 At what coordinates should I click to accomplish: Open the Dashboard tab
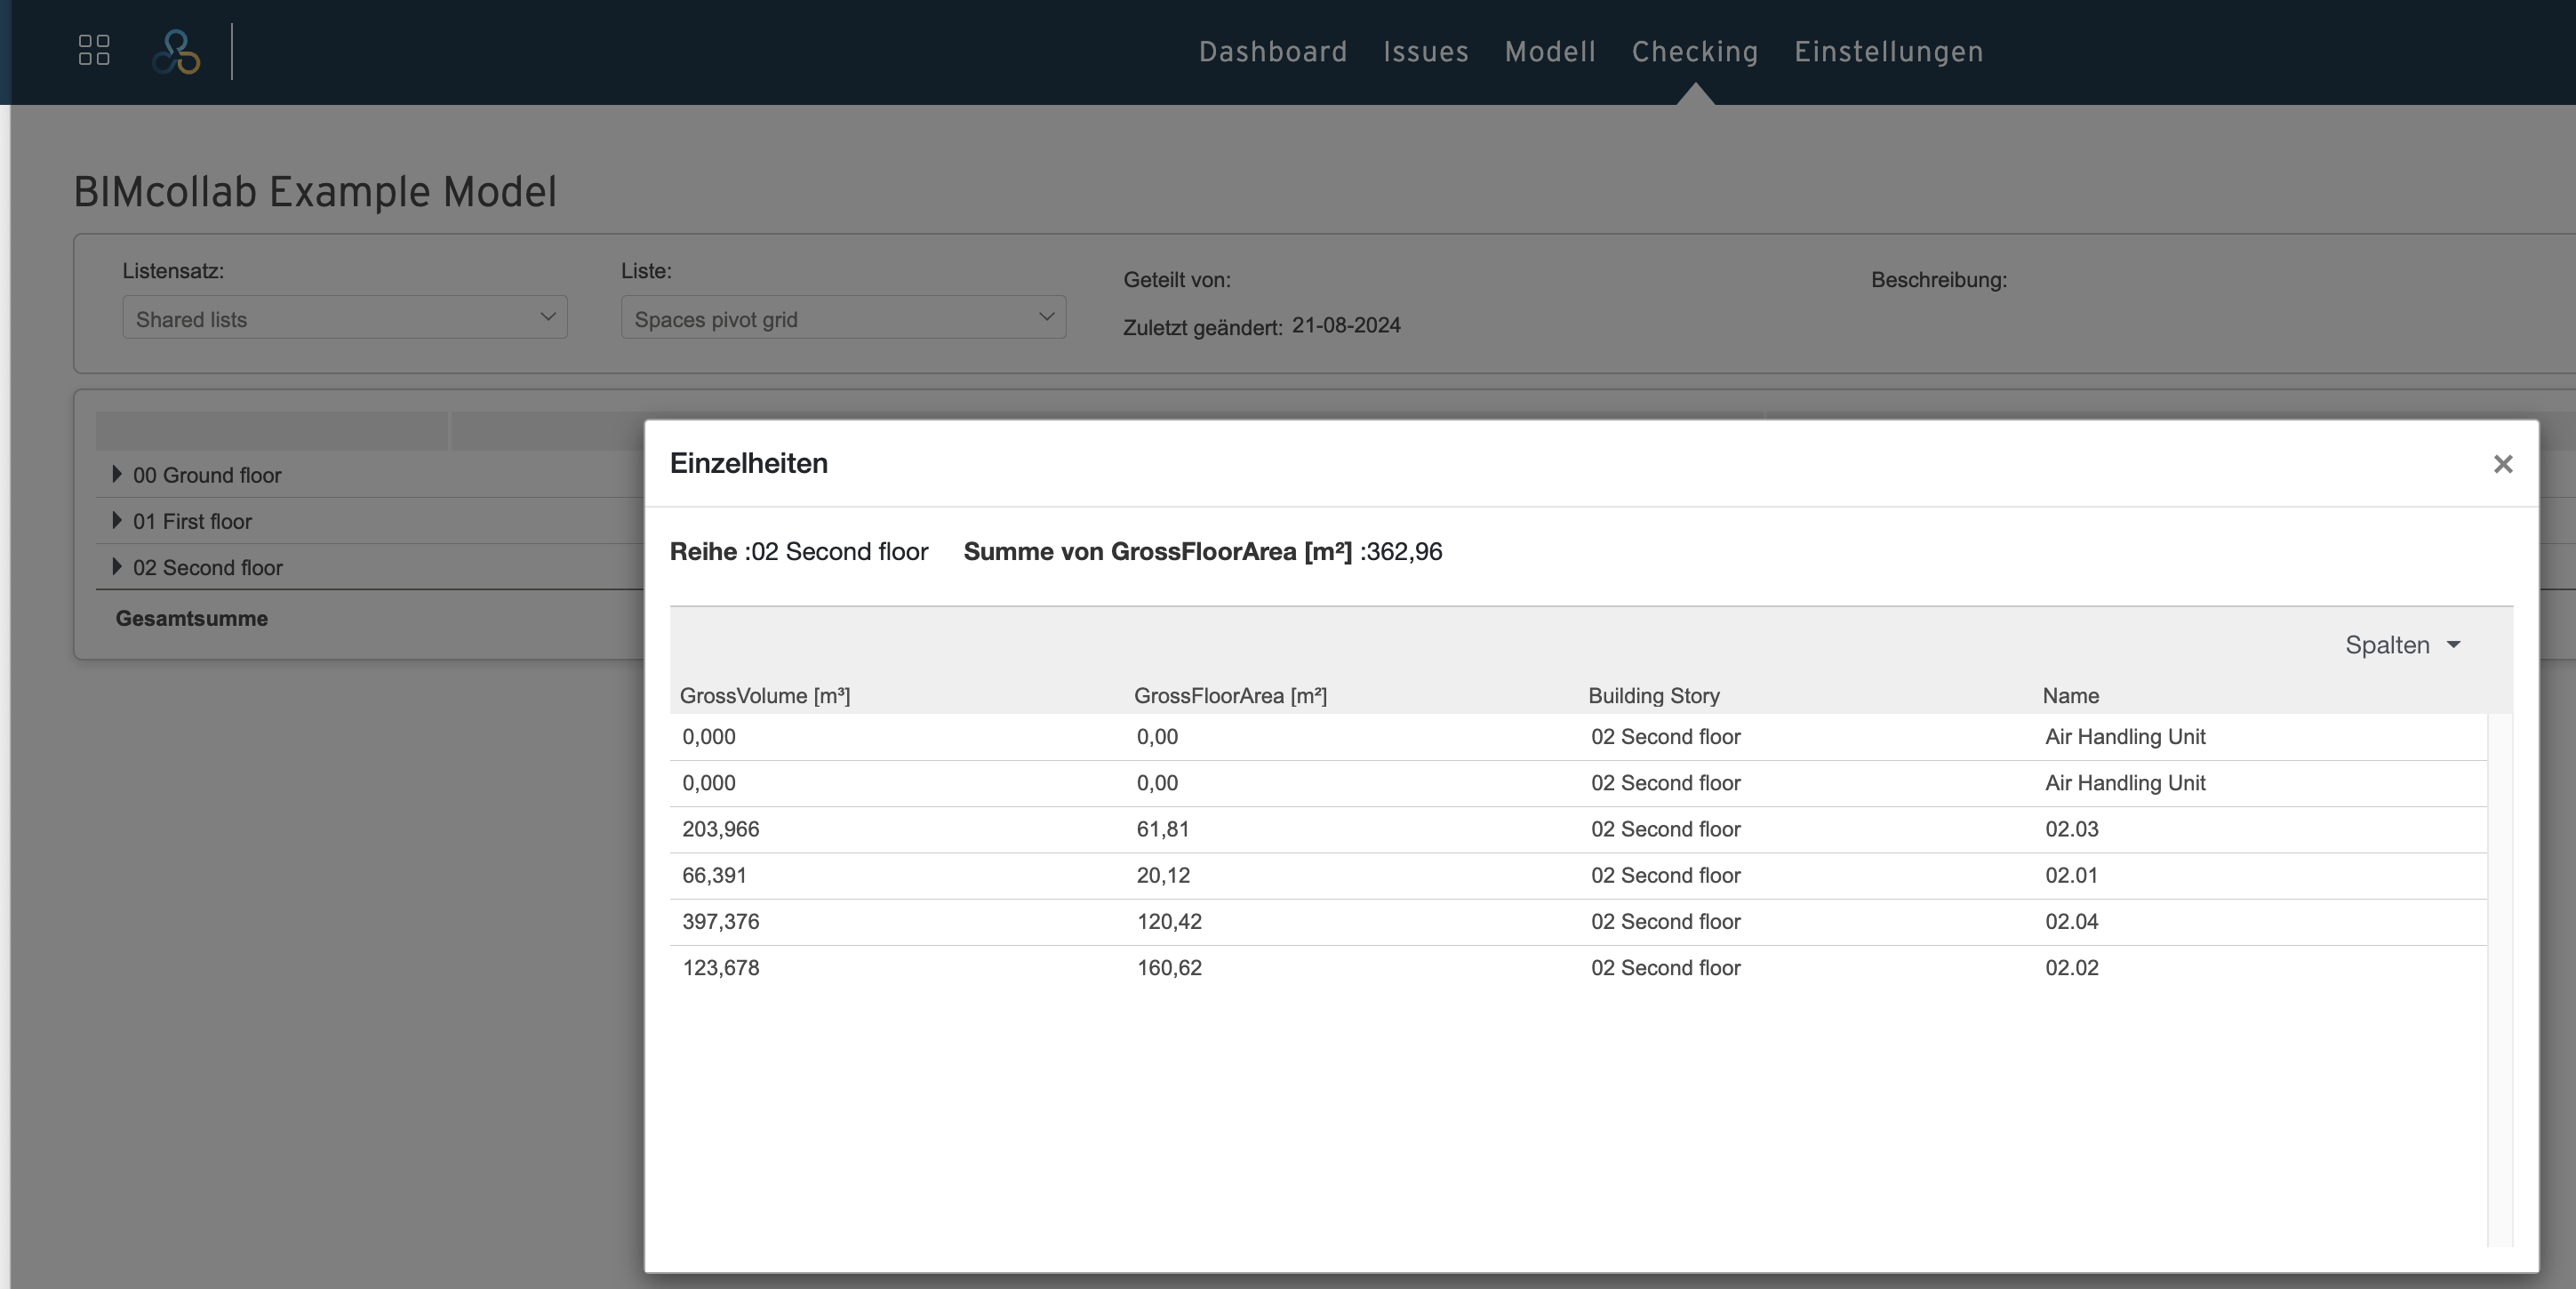pyautogui.click(x=1273, y=52)
